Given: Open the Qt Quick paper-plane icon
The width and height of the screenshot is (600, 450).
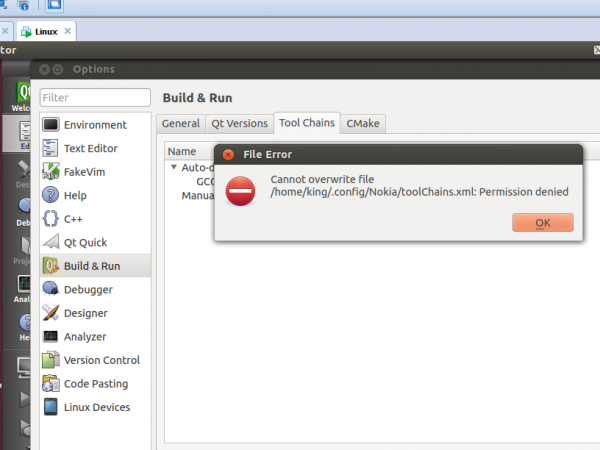Looking at the screenshot, I should click(51, 242).
